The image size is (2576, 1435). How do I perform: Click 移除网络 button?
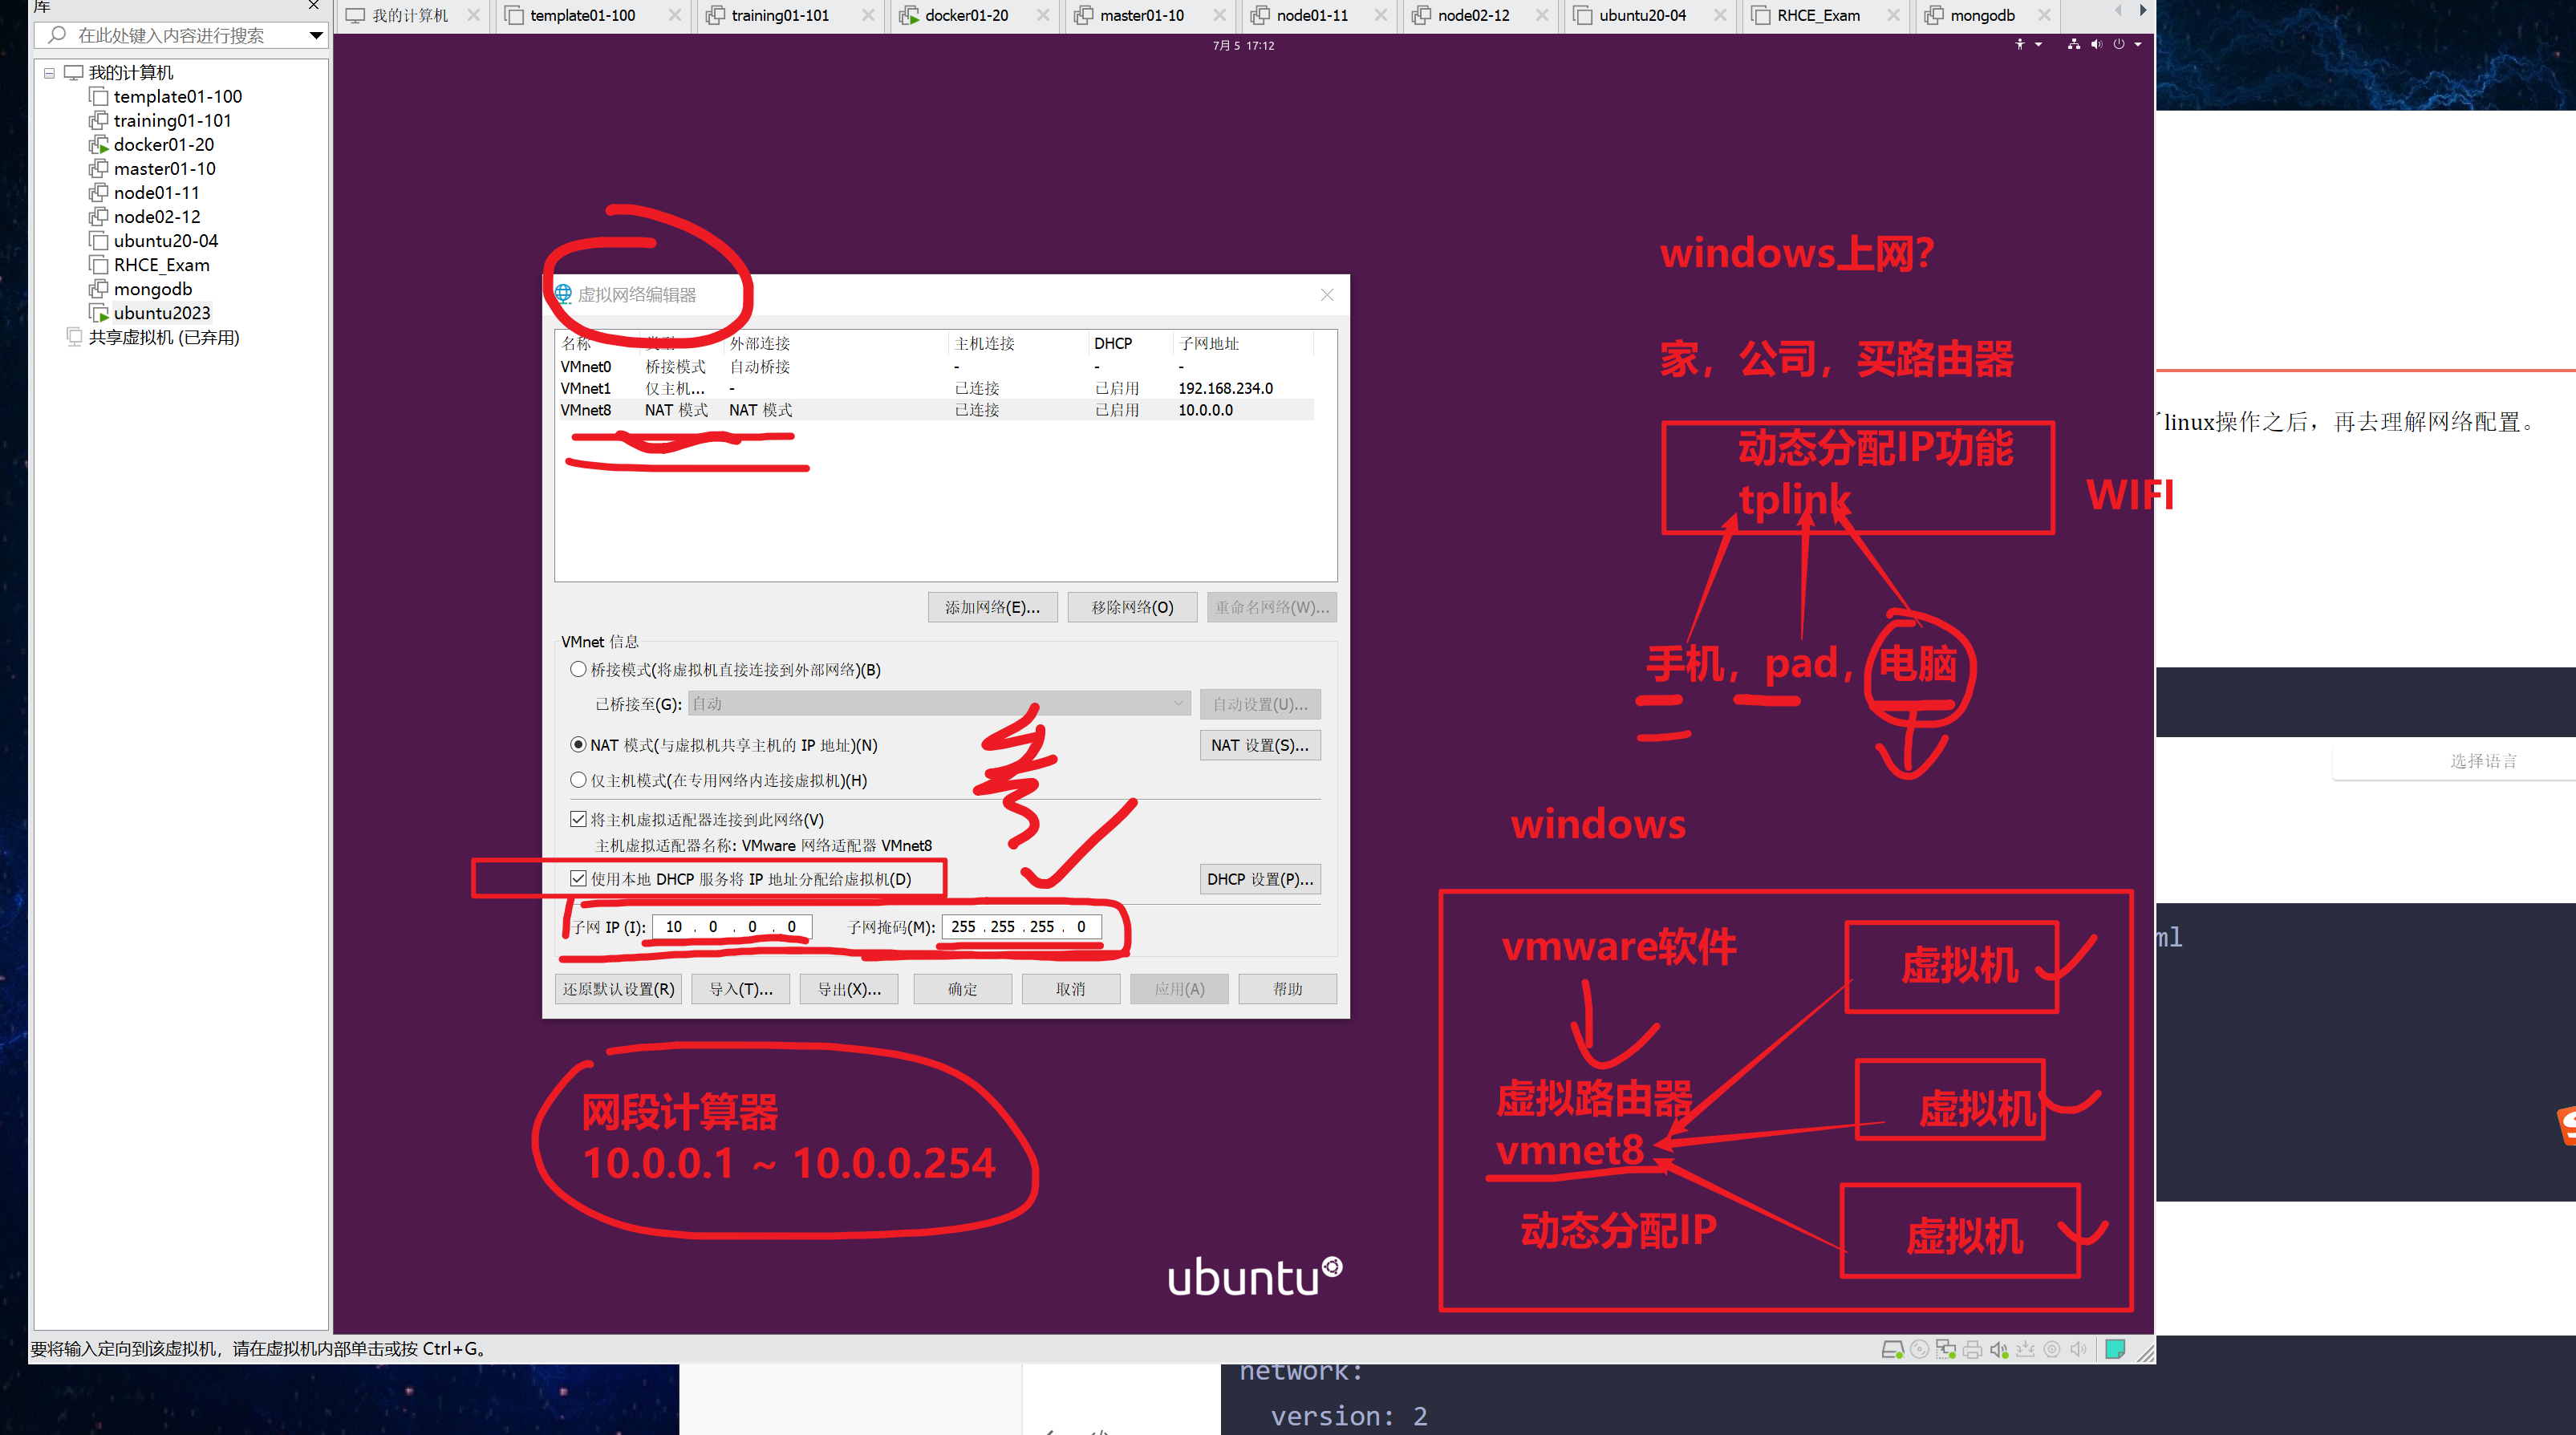pyautogui.click(x=1132, y=607)
